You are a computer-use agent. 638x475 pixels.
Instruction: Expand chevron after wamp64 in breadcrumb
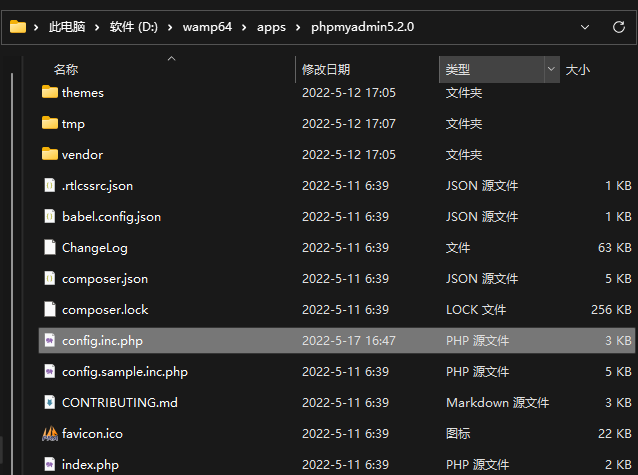tap(244, 27)
